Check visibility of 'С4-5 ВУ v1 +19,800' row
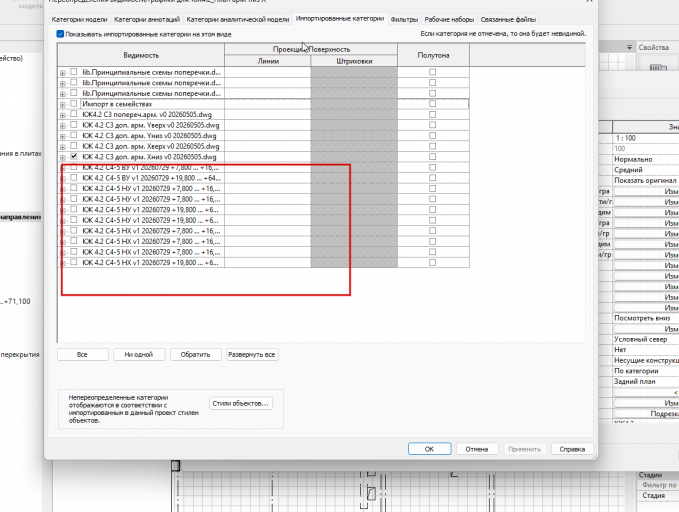Image resolution: width=679 pixels, height=512 pixels. (x=74, y=178)
